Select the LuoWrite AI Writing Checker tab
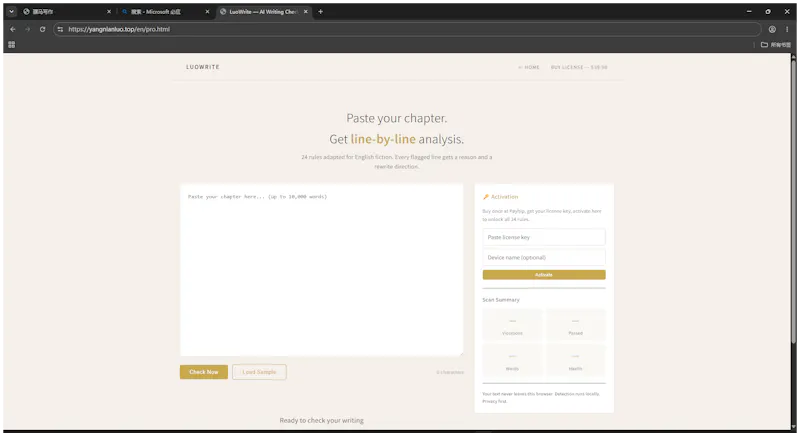Screen dimensions: 800x433 (x=263, y=12)
